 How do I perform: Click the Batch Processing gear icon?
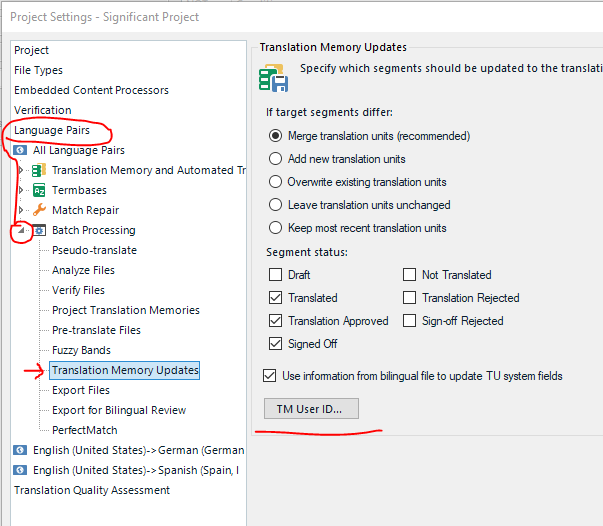[x=39, y=230]
